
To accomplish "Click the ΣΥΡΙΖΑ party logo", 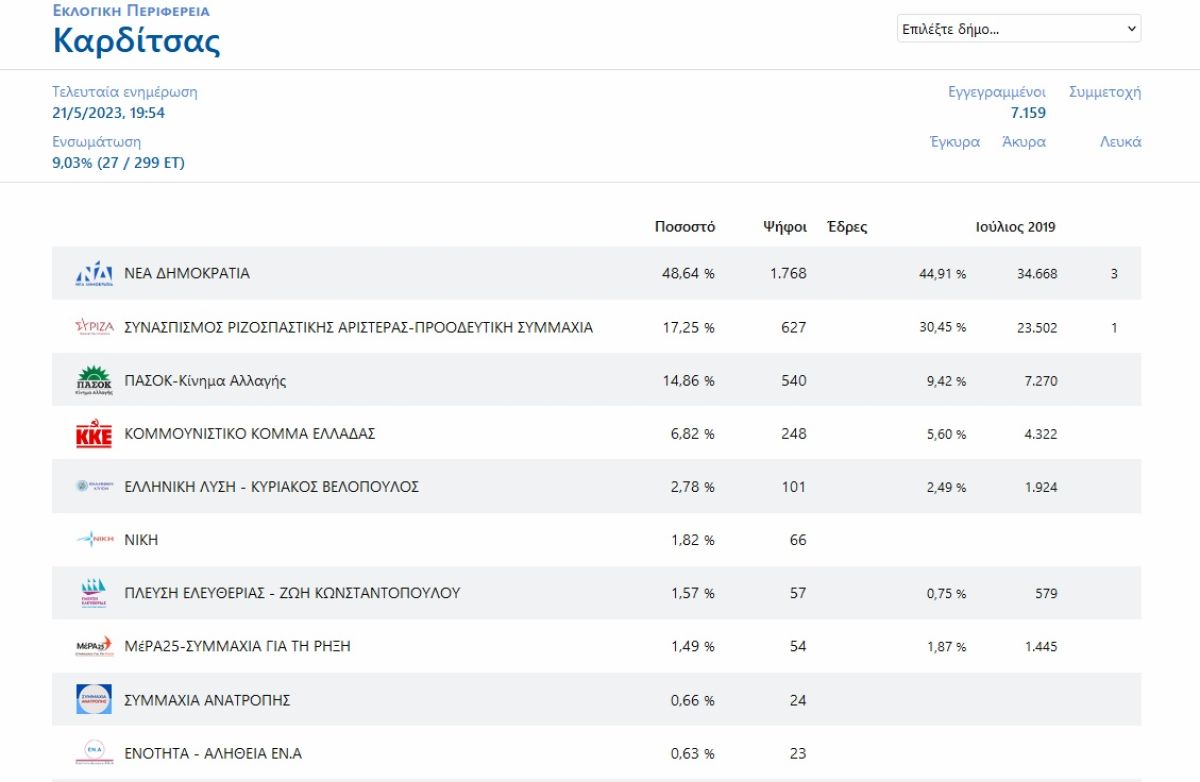I will click(x=94, y=327).
